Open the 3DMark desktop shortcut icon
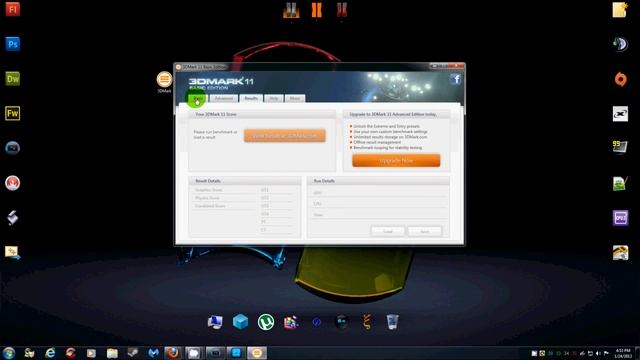The image size is (640, 360). [x=164, y=79]
